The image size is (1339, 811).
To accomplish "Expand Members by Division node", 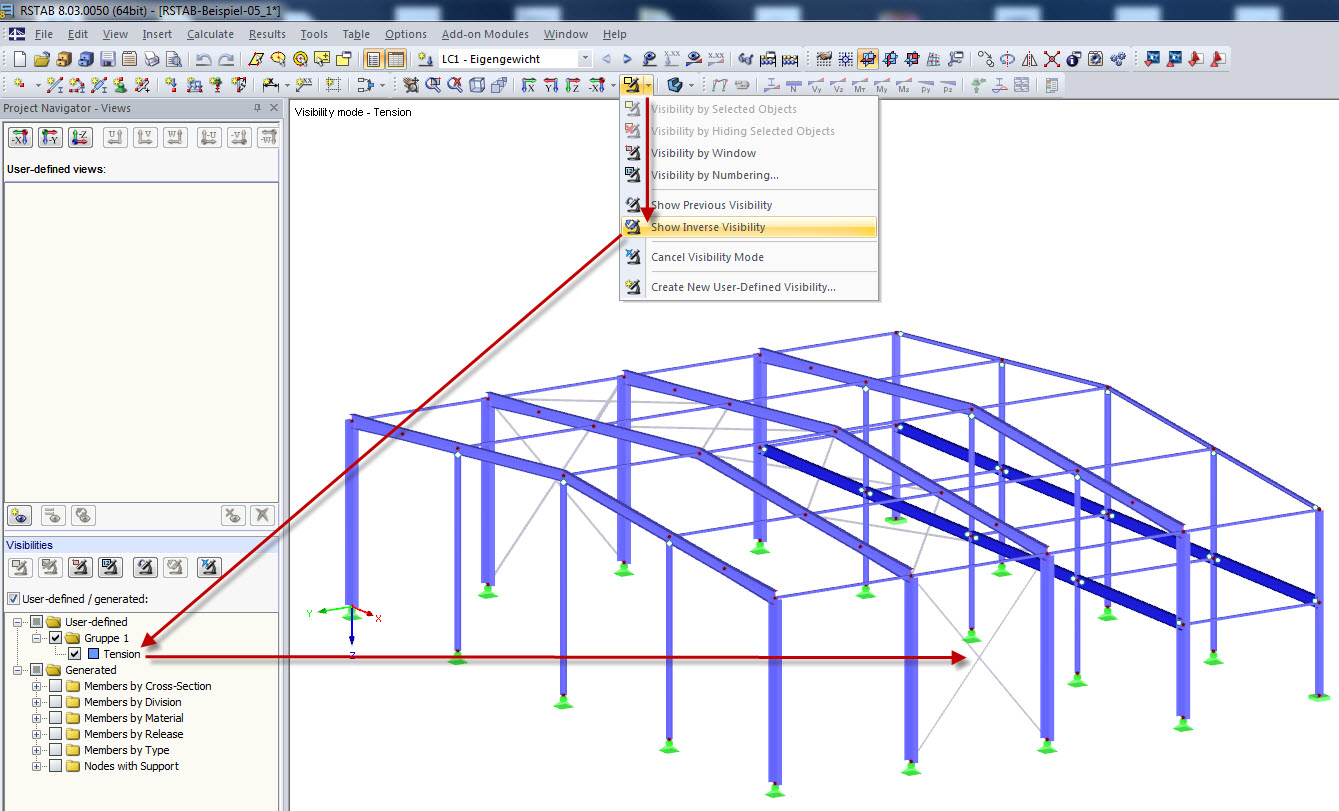I will click(37, 702).
